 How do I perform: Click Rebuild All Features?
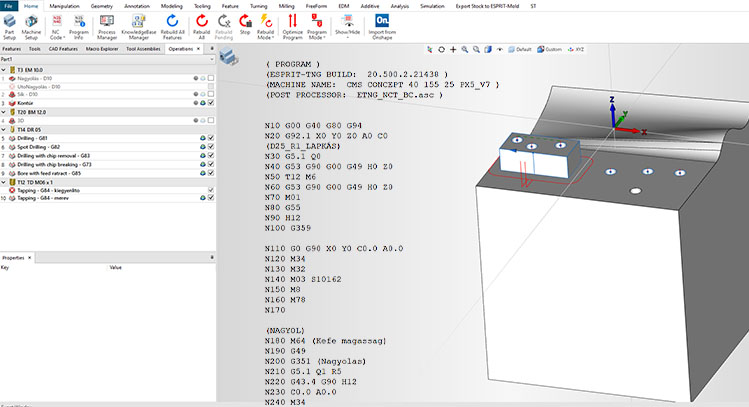(x=172, y=27)
